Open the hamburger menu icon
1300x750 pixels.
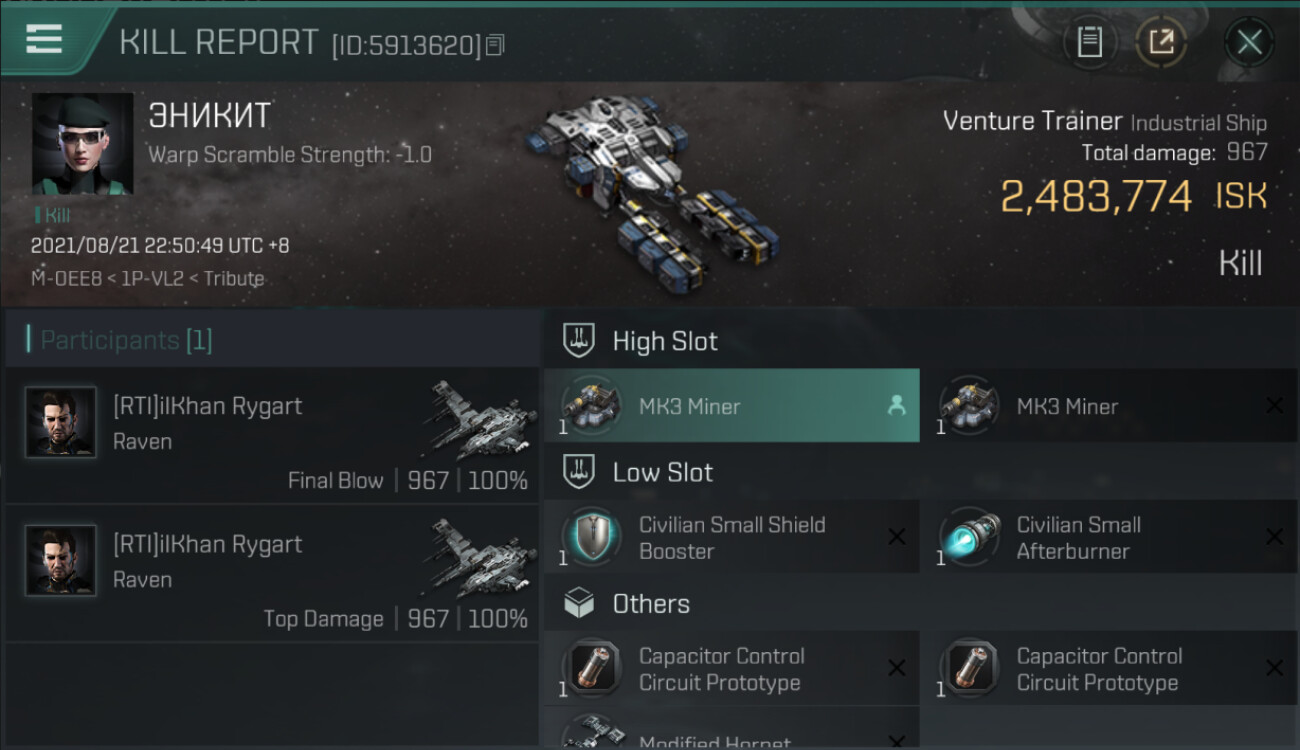point(44,40)
